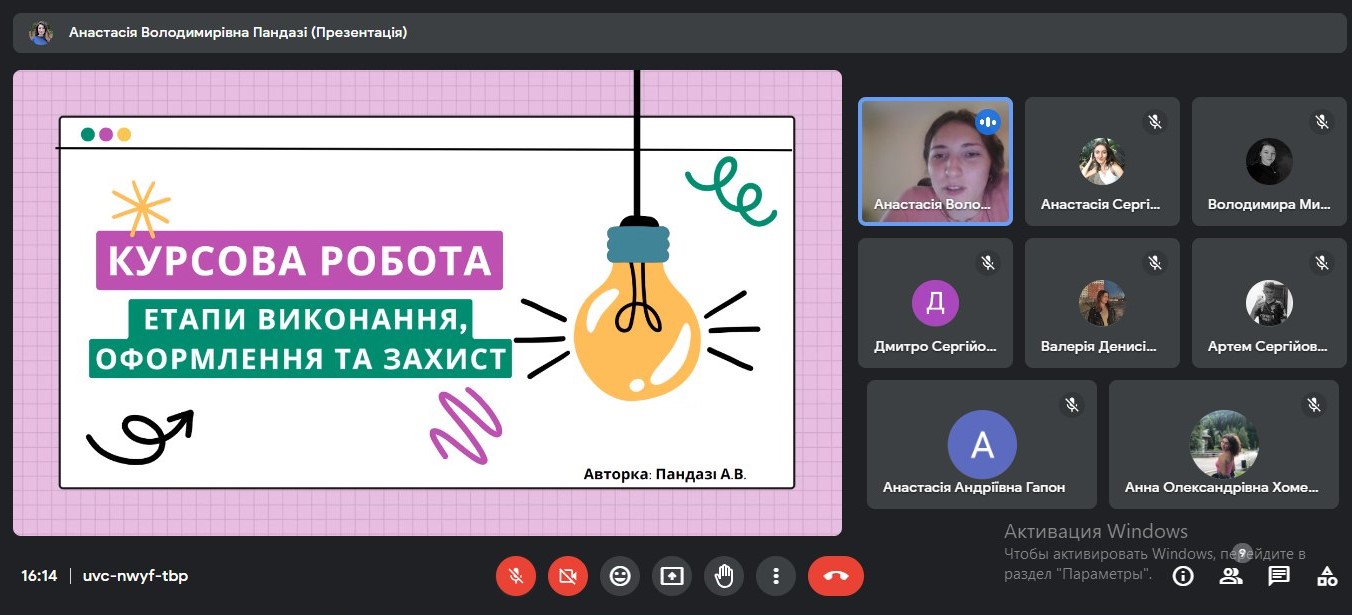1352x615 pixels.
Task: Click Анастасія Андріївна Гапон's tile
Action: [981, 445]
